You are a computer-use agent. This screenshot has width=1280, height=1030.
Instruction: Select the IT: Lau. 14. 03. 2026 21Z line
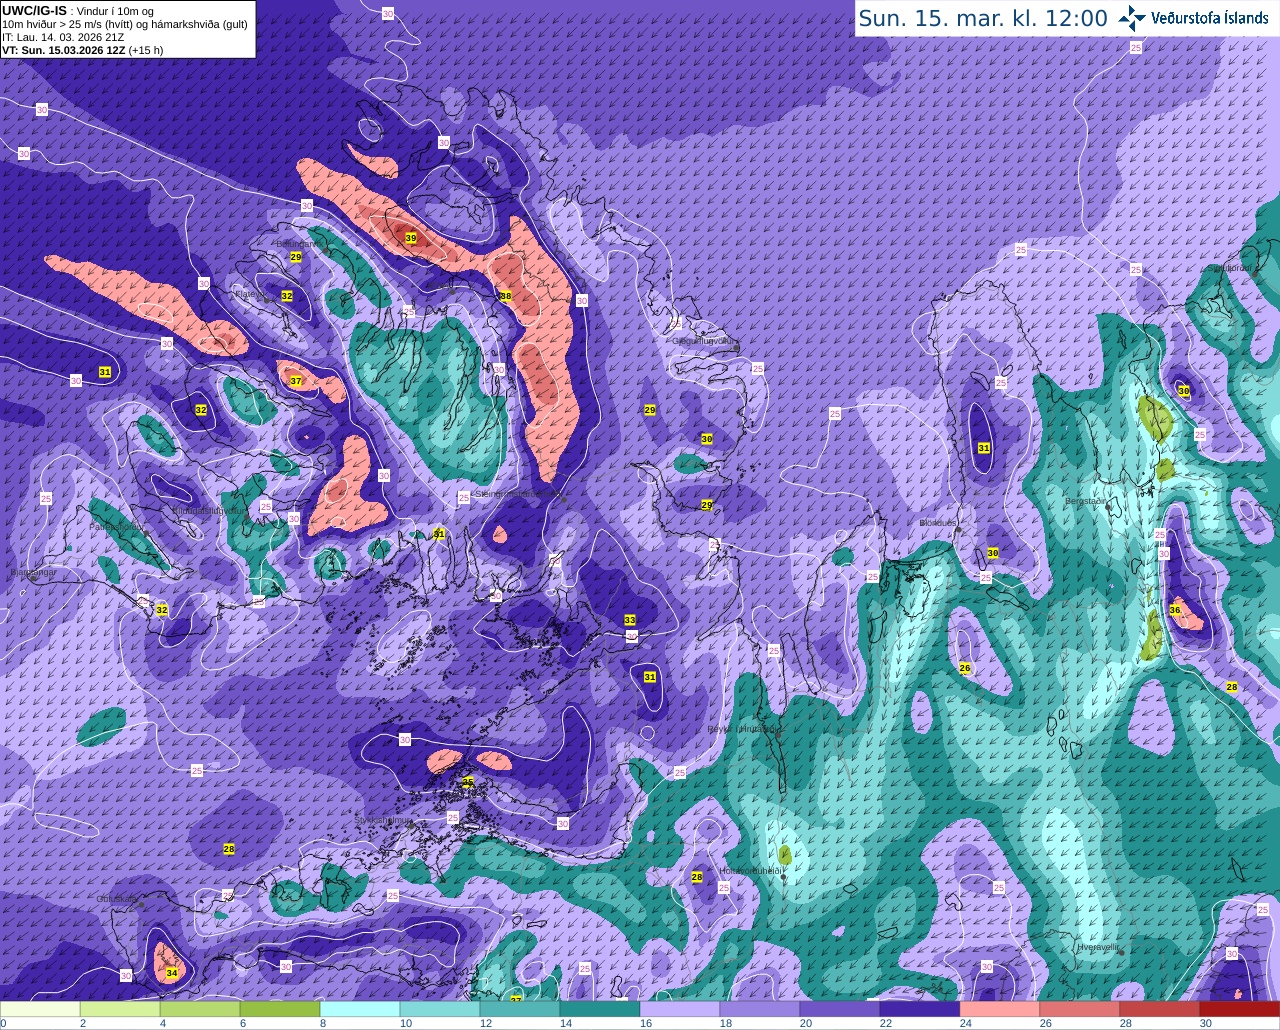[63, 37]
